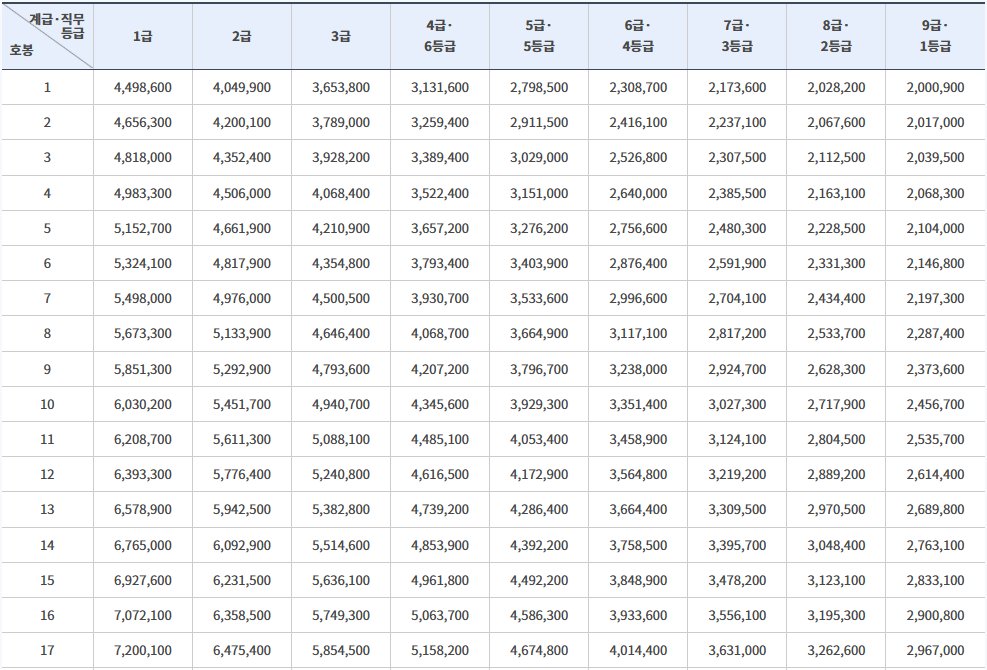987x670 pixels.
Task: Click the value 5,851,300
Action: [x=143, y=370]
